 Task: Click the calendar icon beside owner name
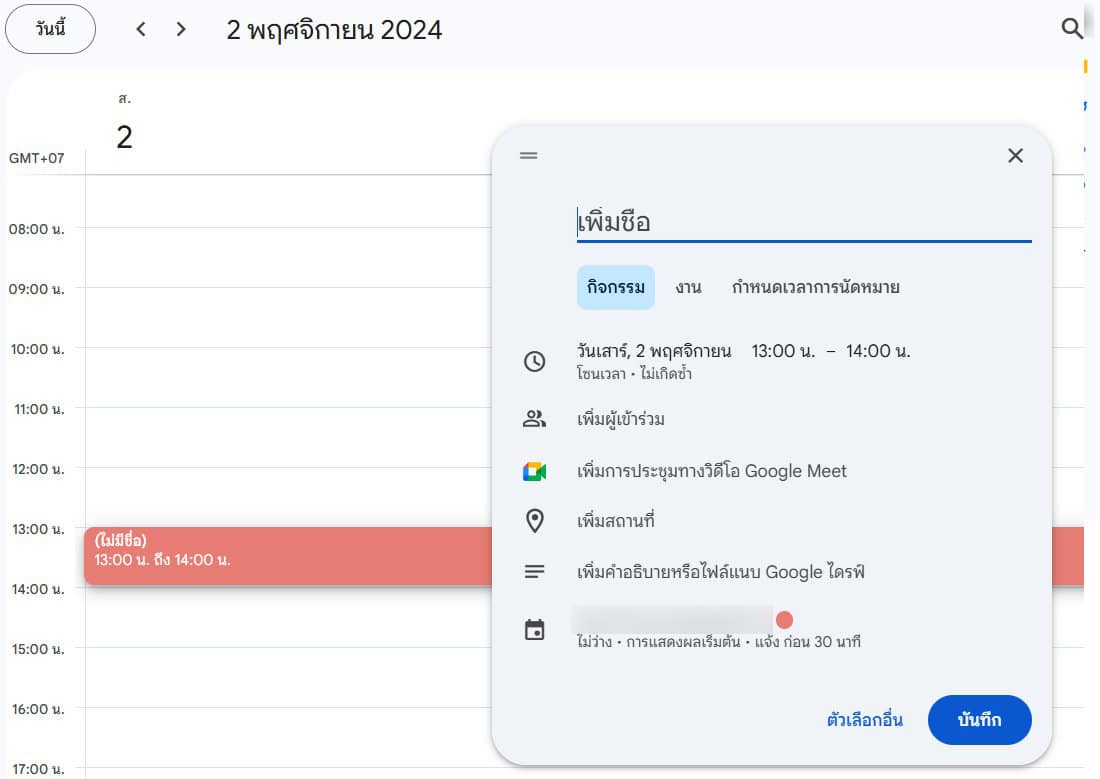535,630
